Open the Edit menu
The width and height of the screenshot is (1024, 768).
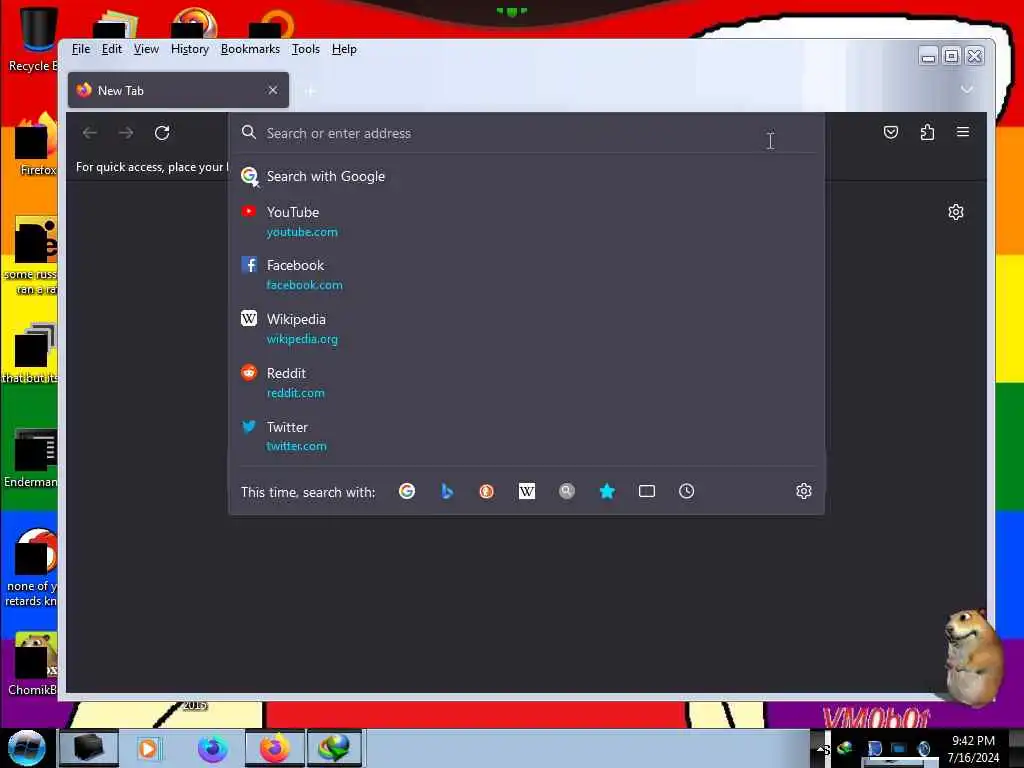coord(112,49)
